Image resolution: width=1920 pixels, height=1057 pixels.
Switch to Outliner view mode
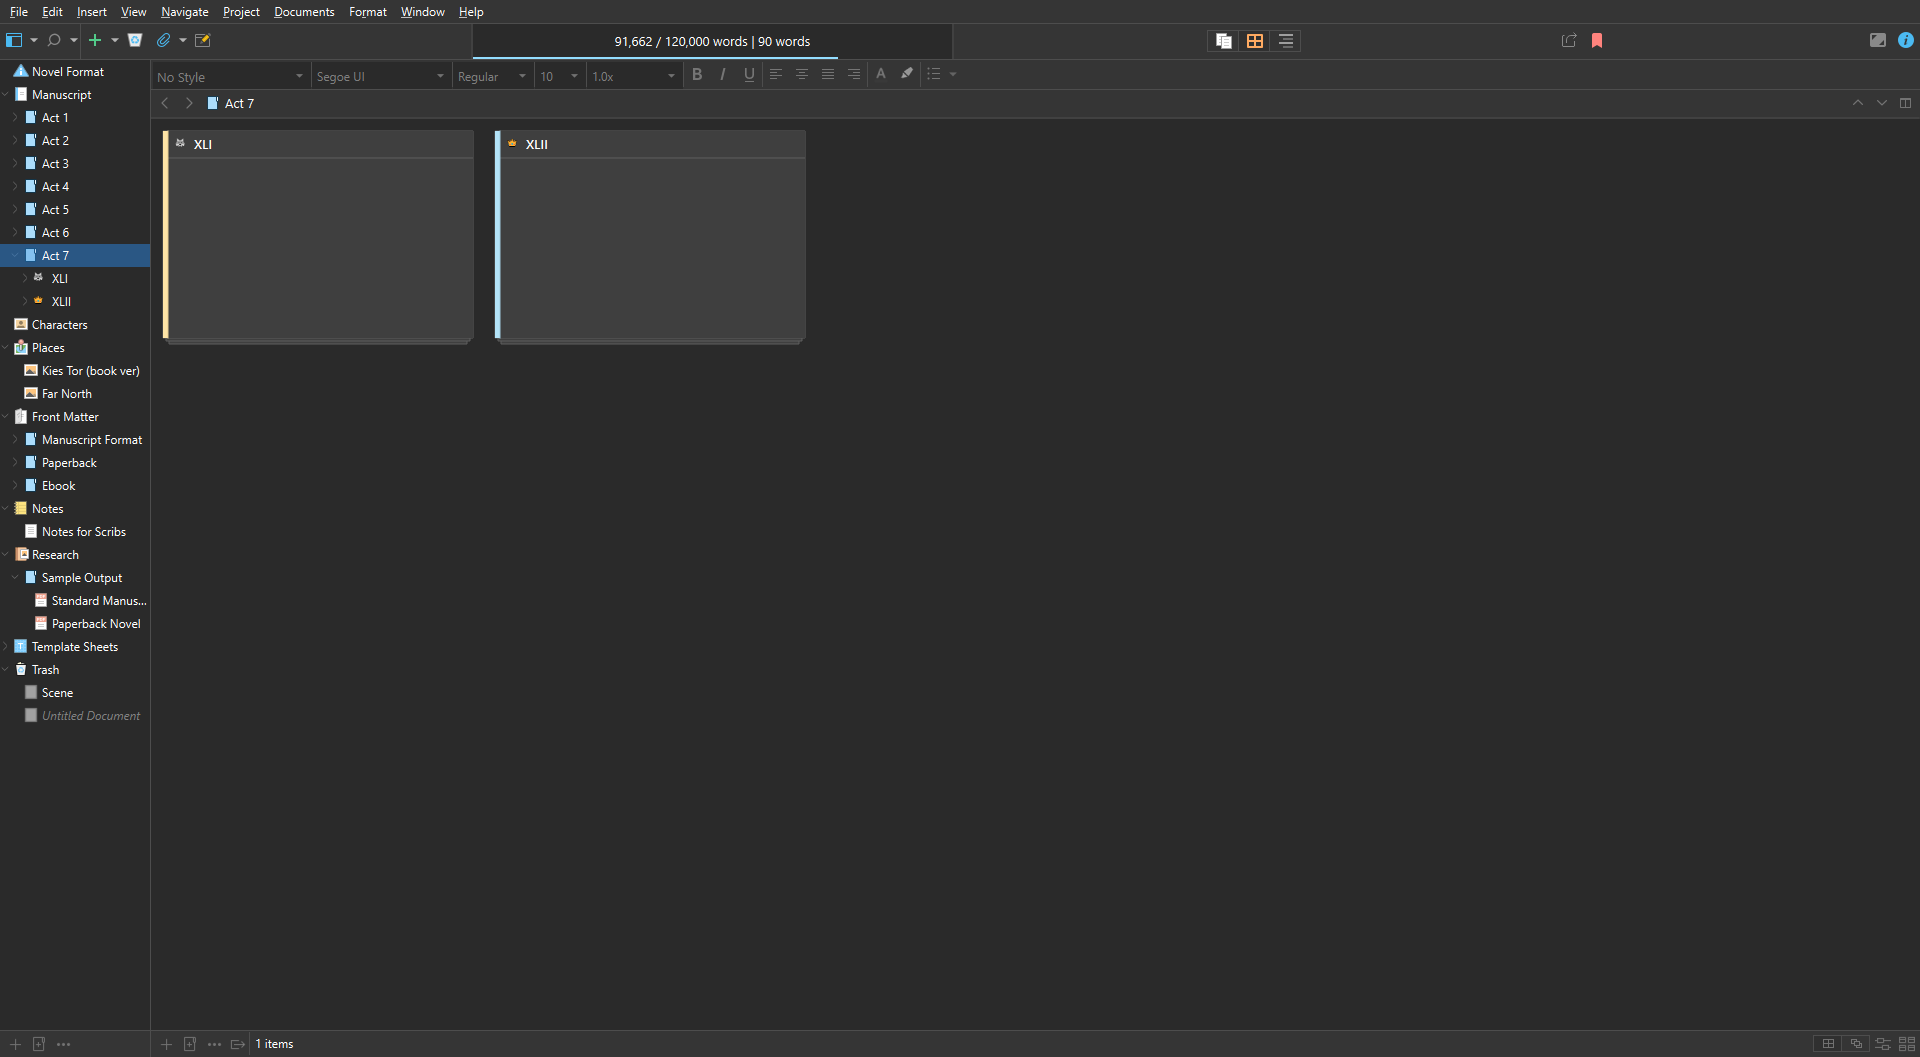(x=1286, y=41)
